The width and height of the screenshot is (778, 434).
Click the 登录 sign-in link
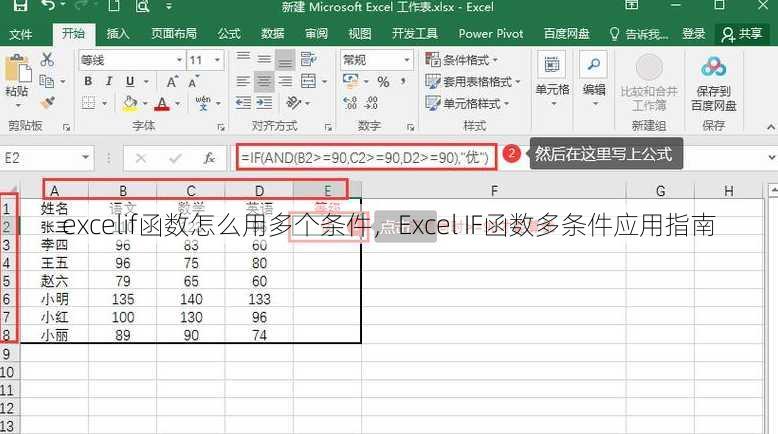pos(693,34)
